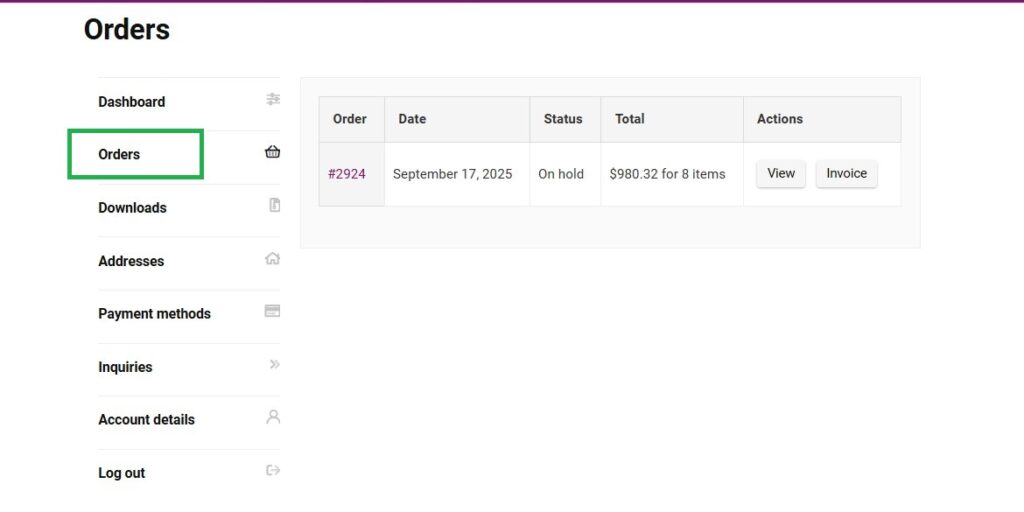Click the Addresses home icon
This screenshot has height=512, width=1024.
pos(272,258)
